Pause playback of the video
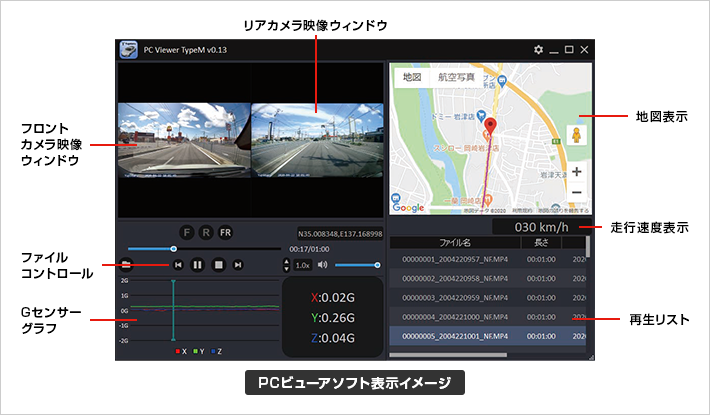Image resolution: width=710 pixels, height=415 pixels. [x=197, y=265]
